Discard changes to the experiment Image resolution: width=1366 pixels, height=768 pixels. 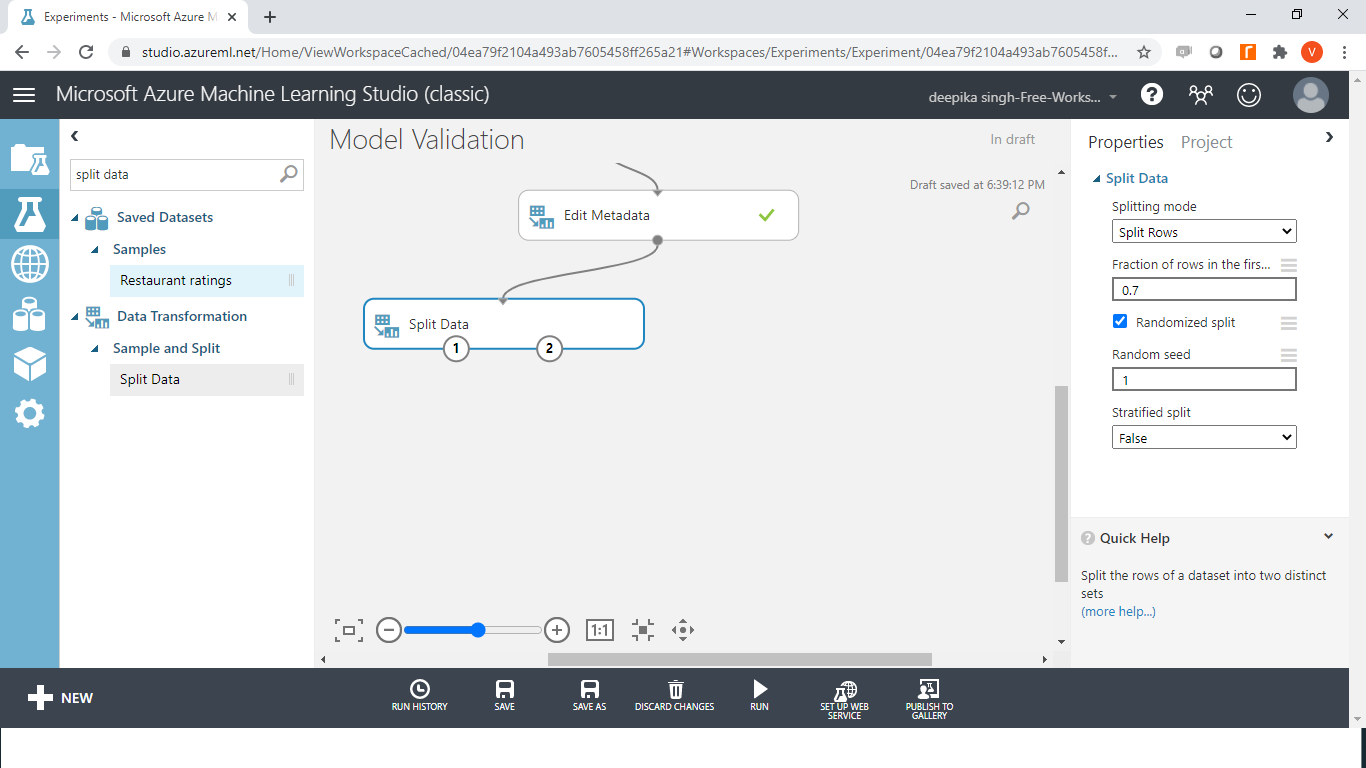pos(675,695)
